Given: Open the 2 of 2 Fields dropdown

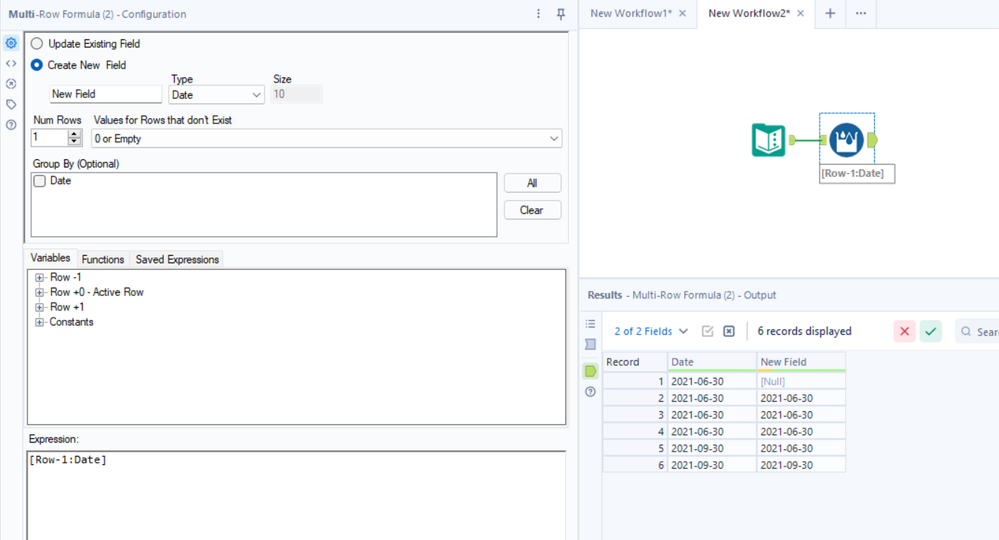Looking at the screenshot, I should pyautogui.click(x=650, y=331).
